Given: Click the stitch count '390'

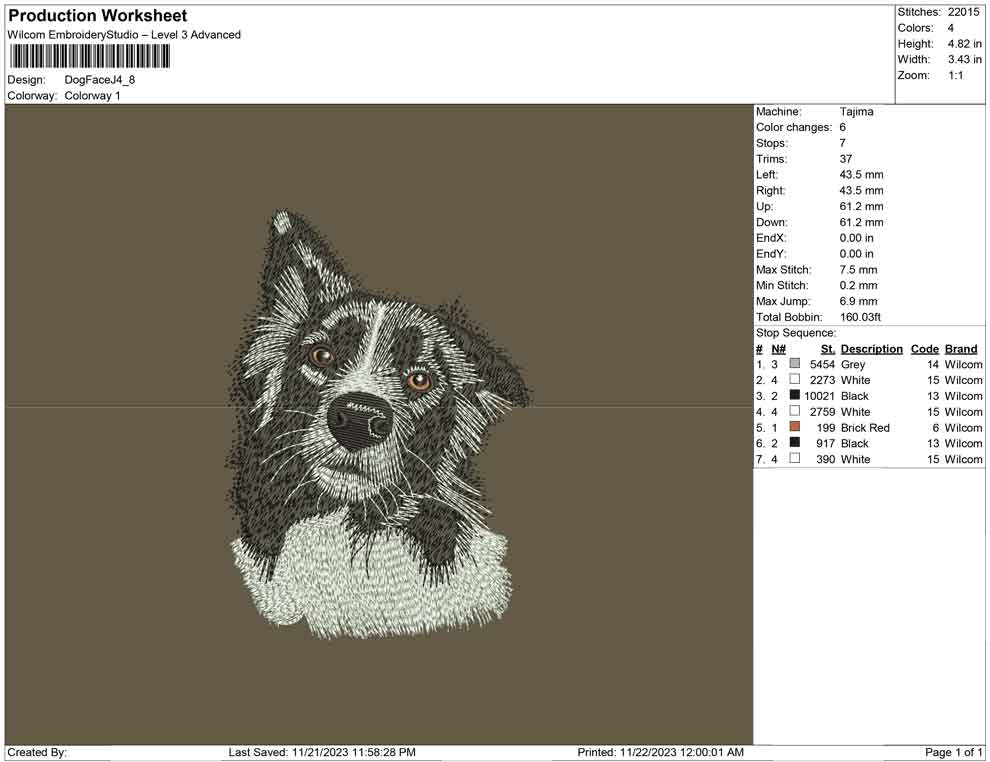Looking at the screenshot, I should click(825, 459).
